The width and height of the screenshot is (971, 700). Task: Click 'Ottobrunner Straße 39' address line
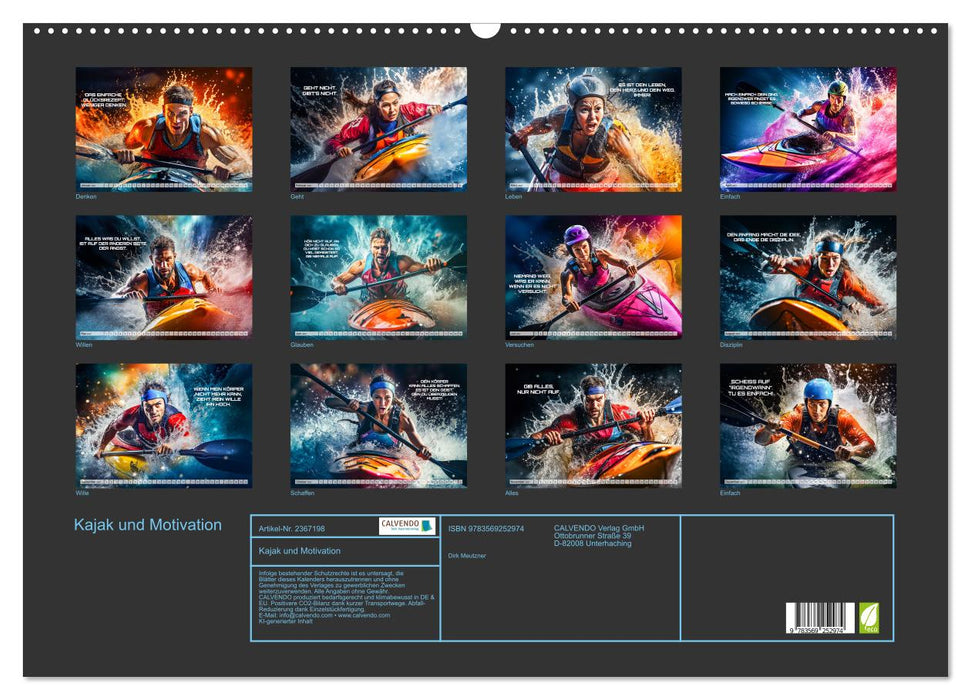[593, 536]
